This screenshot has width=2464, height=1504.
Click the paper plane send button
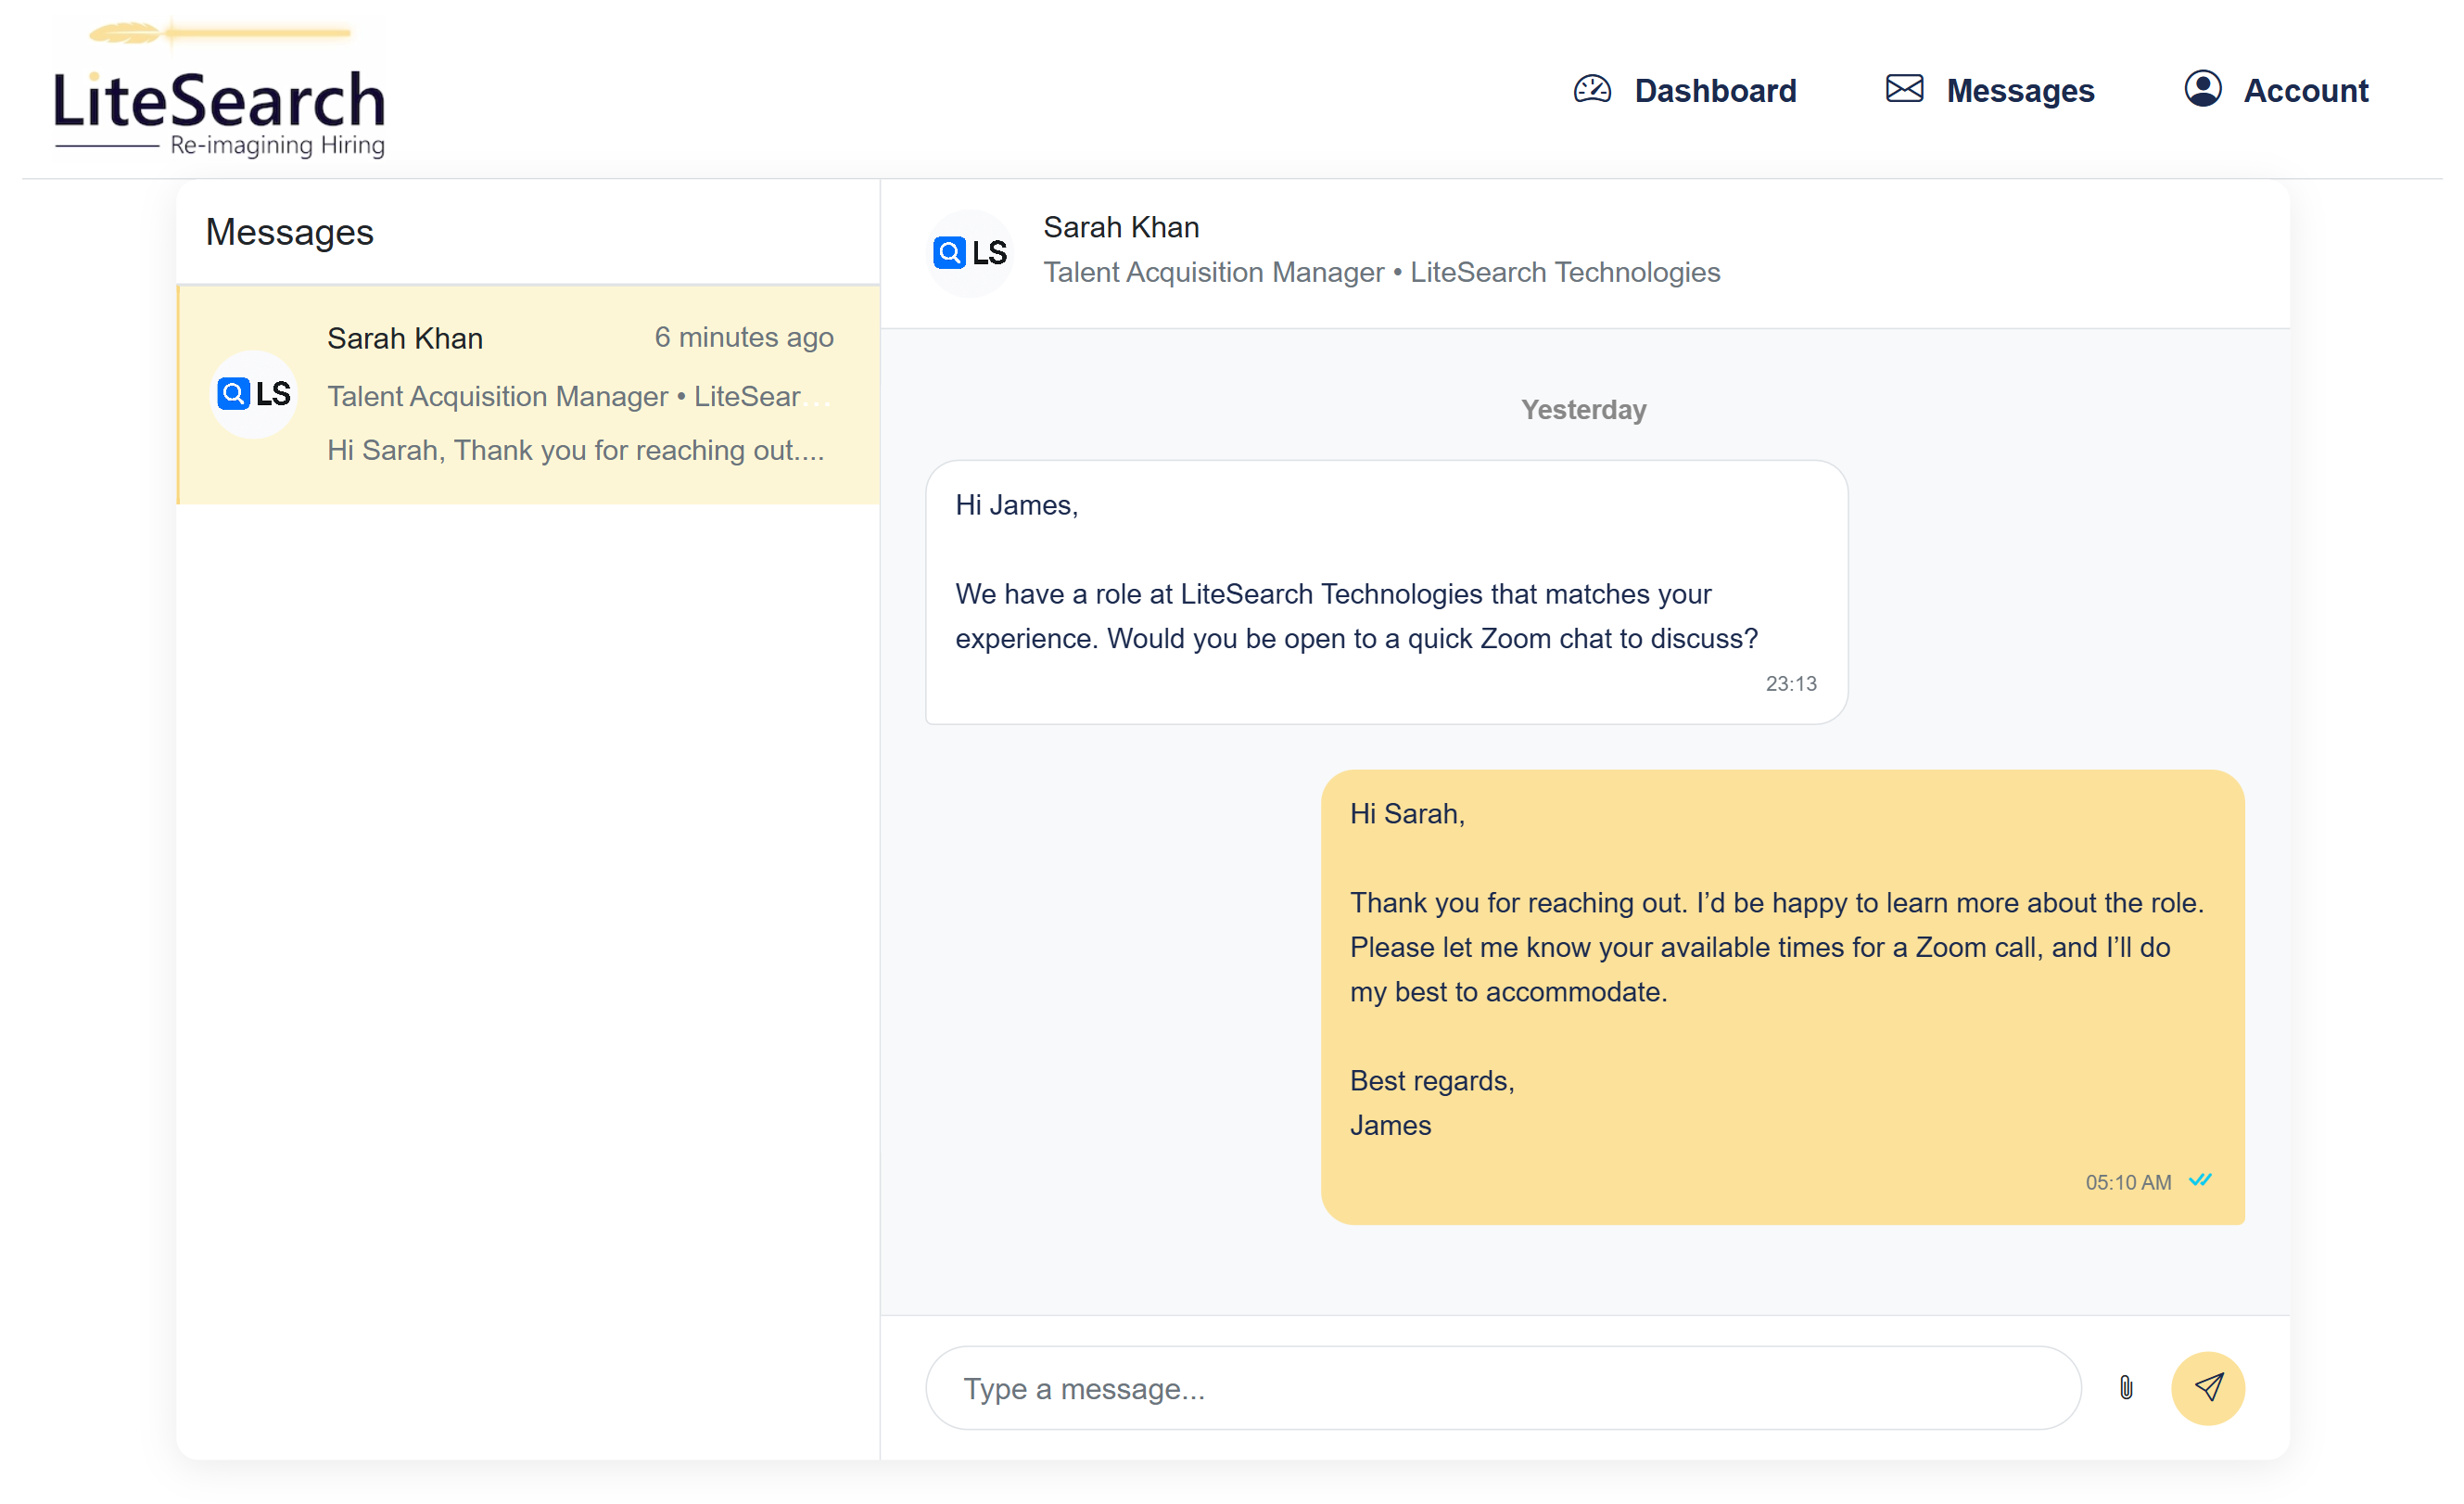2207,1387
